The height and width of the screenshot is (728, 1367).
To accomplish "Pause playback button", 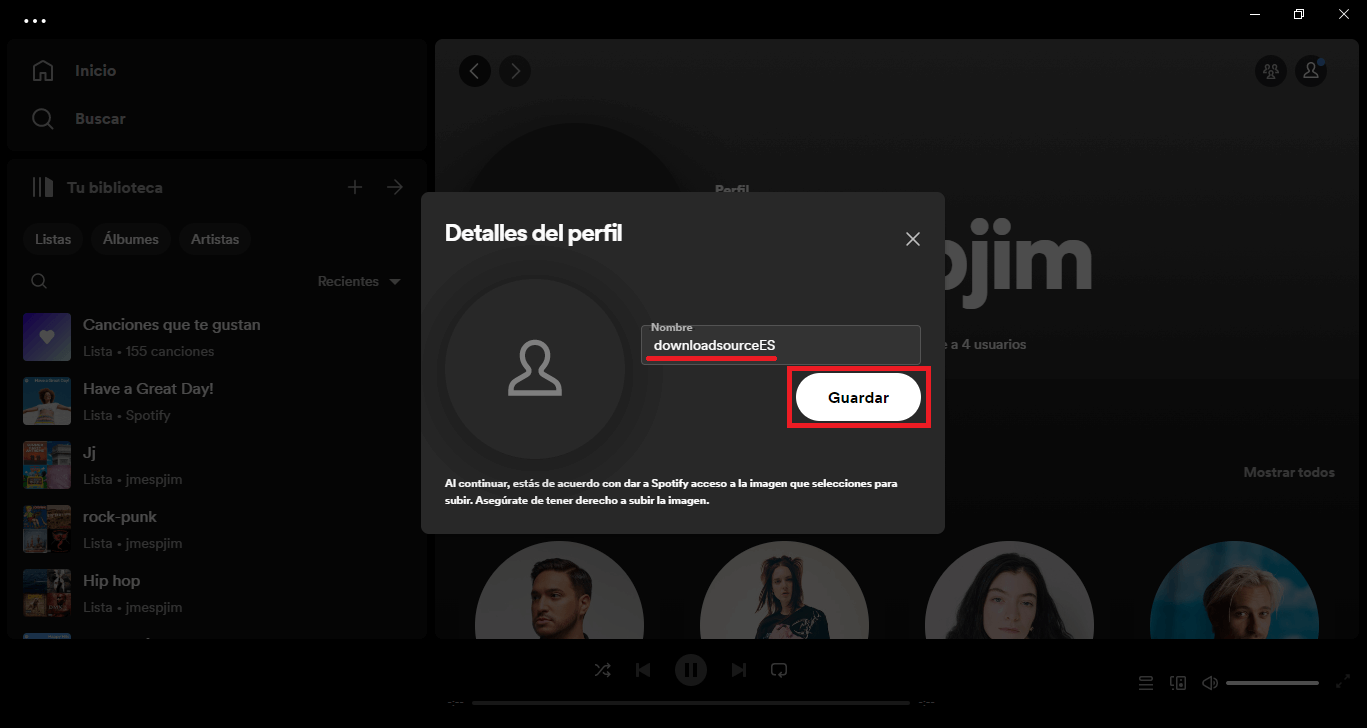I will click(690, 669).
